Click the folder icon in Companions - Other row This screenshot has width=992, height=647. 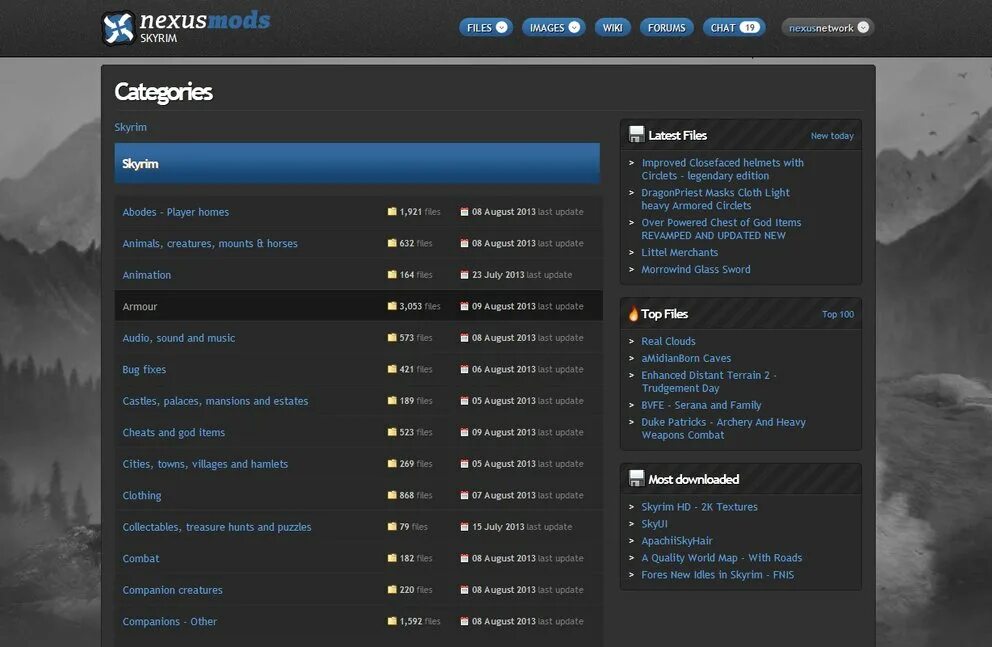pos(392,621)
